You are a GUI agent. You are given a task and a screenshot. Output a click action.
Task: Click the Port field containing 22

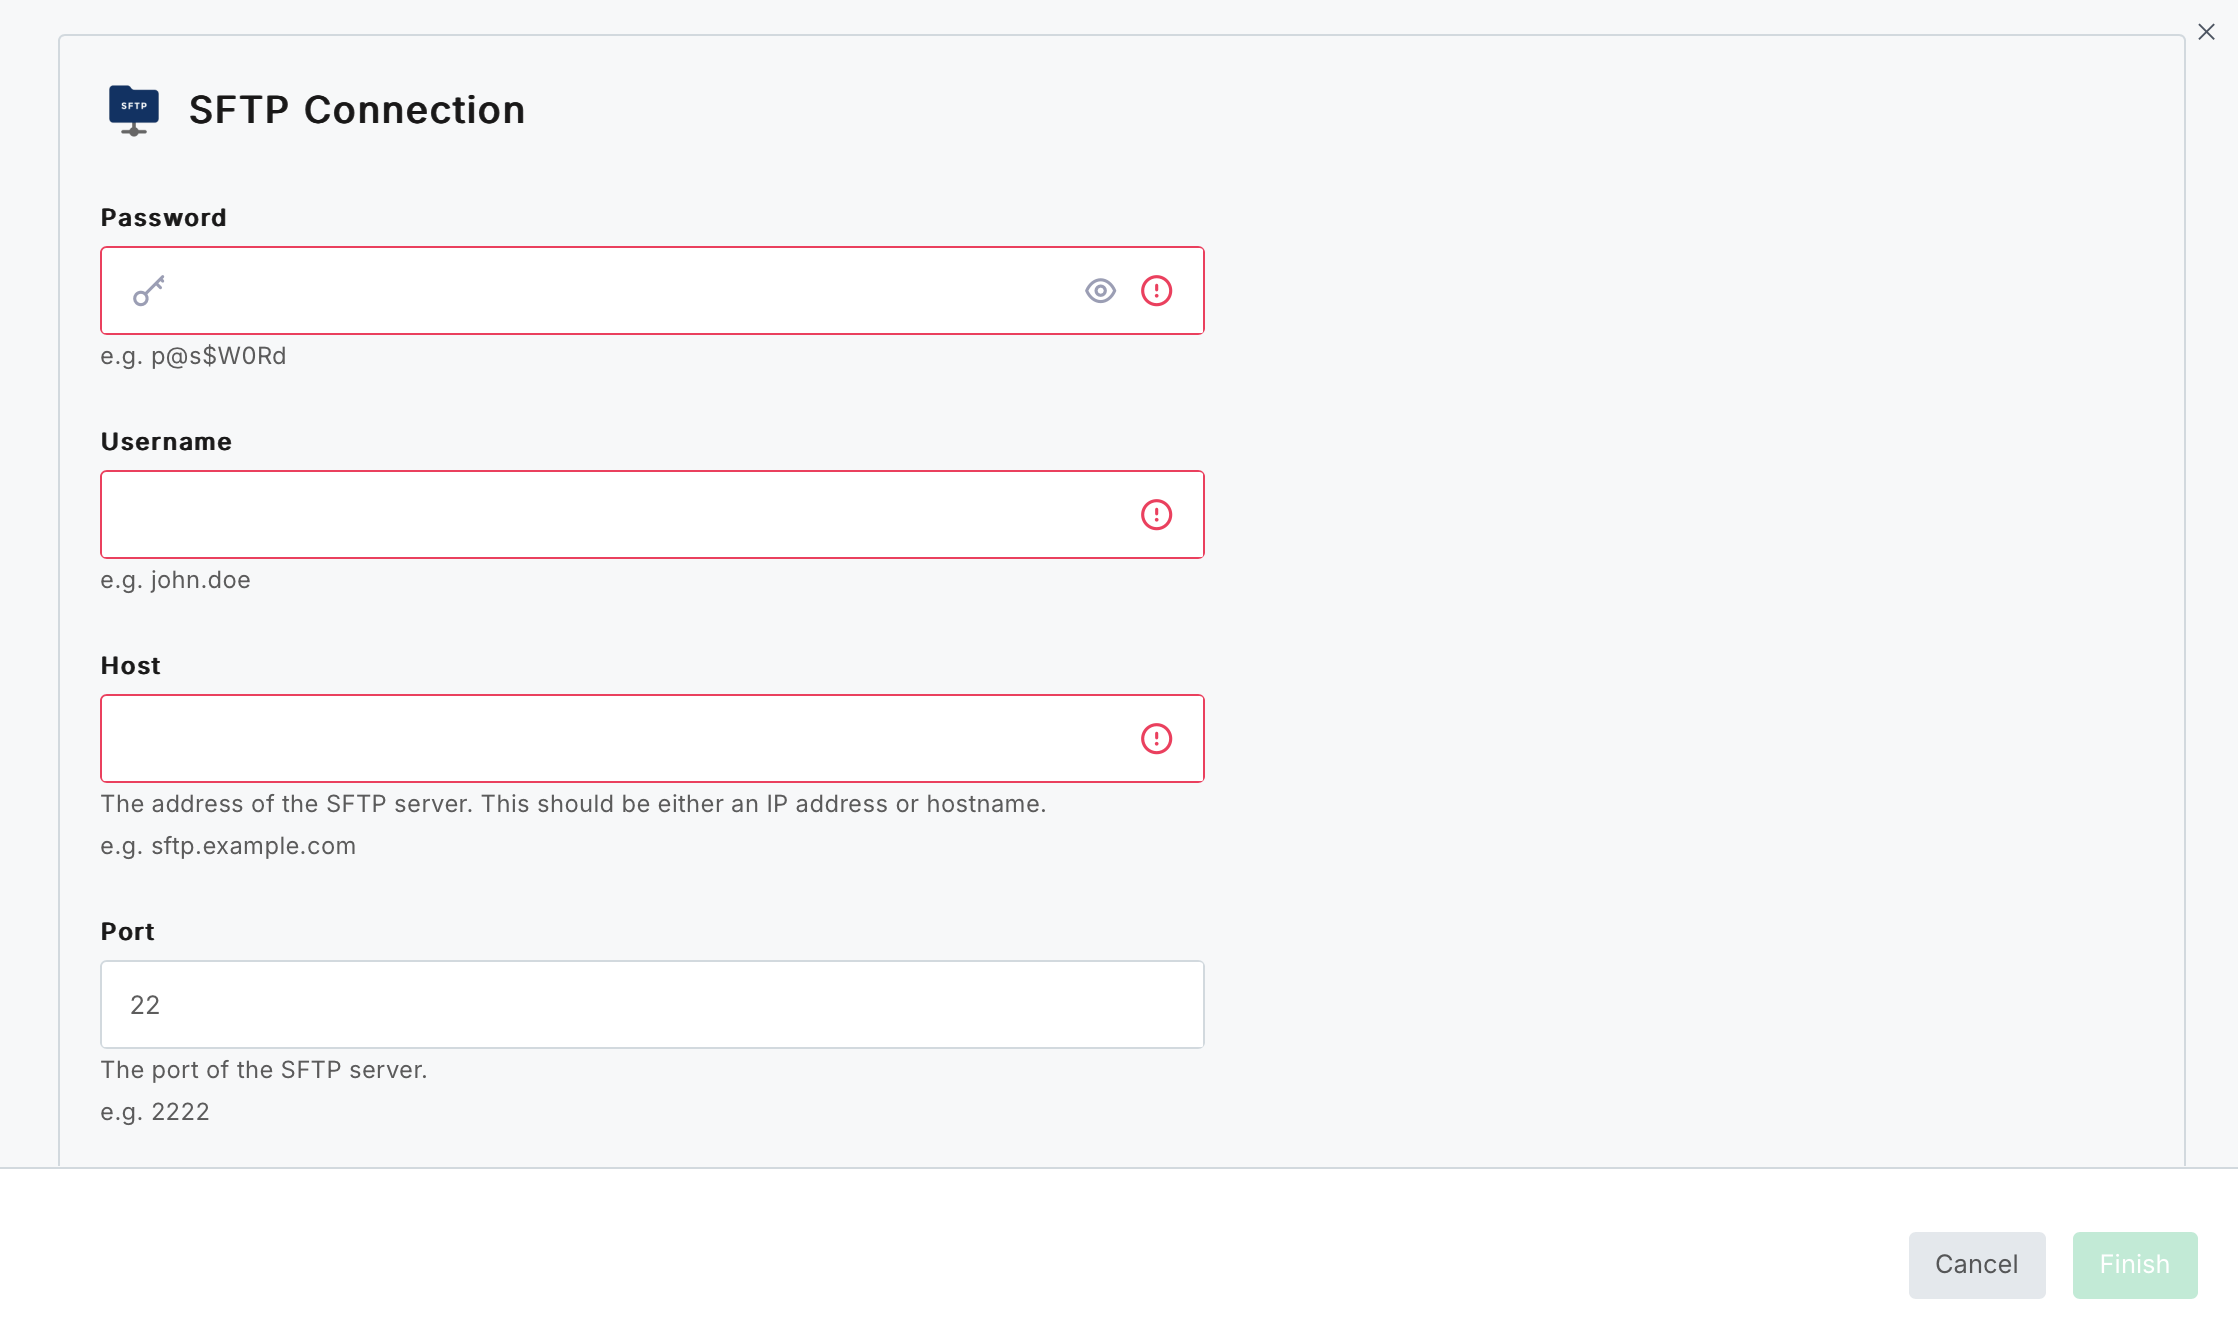click(652, 1005)
